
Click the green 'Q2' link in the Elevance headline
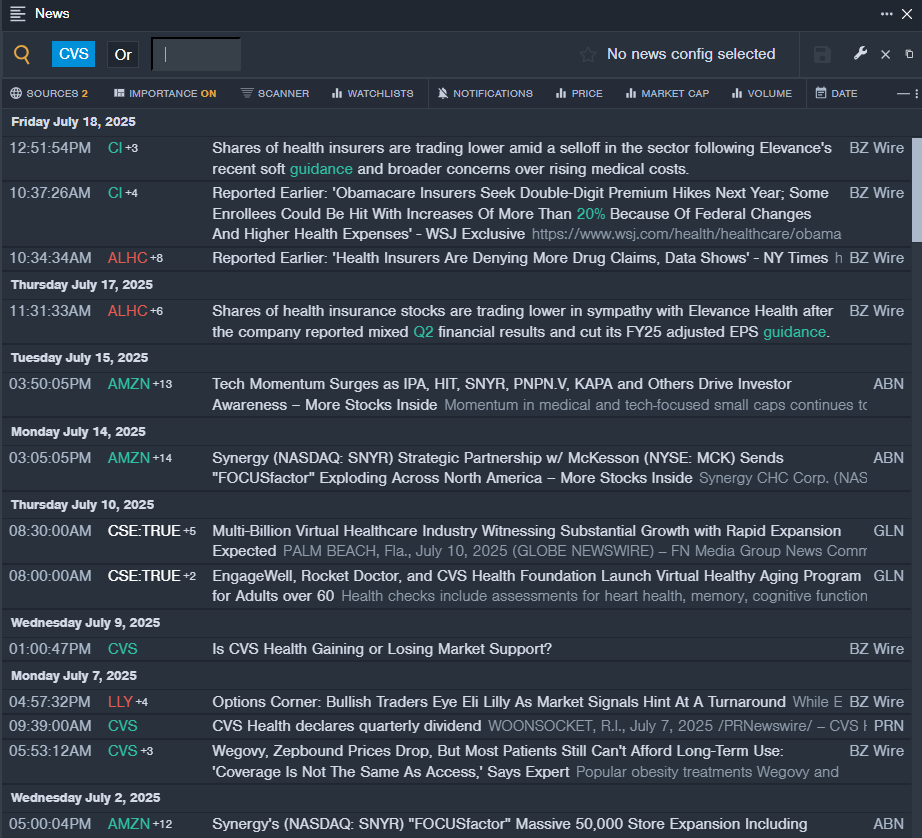[x=423, y=332]
